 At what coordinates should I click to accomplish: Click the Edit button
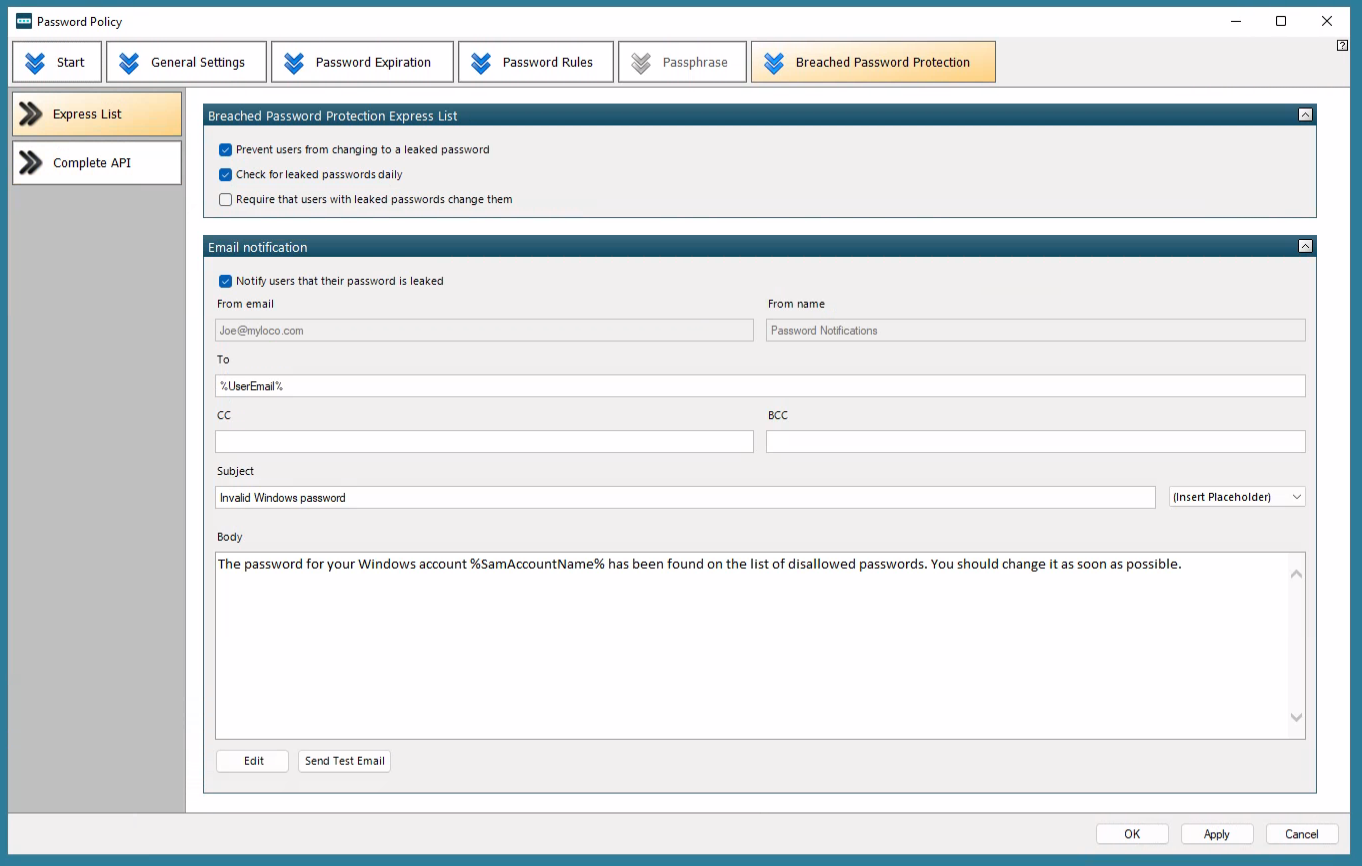tap(253, 761)
